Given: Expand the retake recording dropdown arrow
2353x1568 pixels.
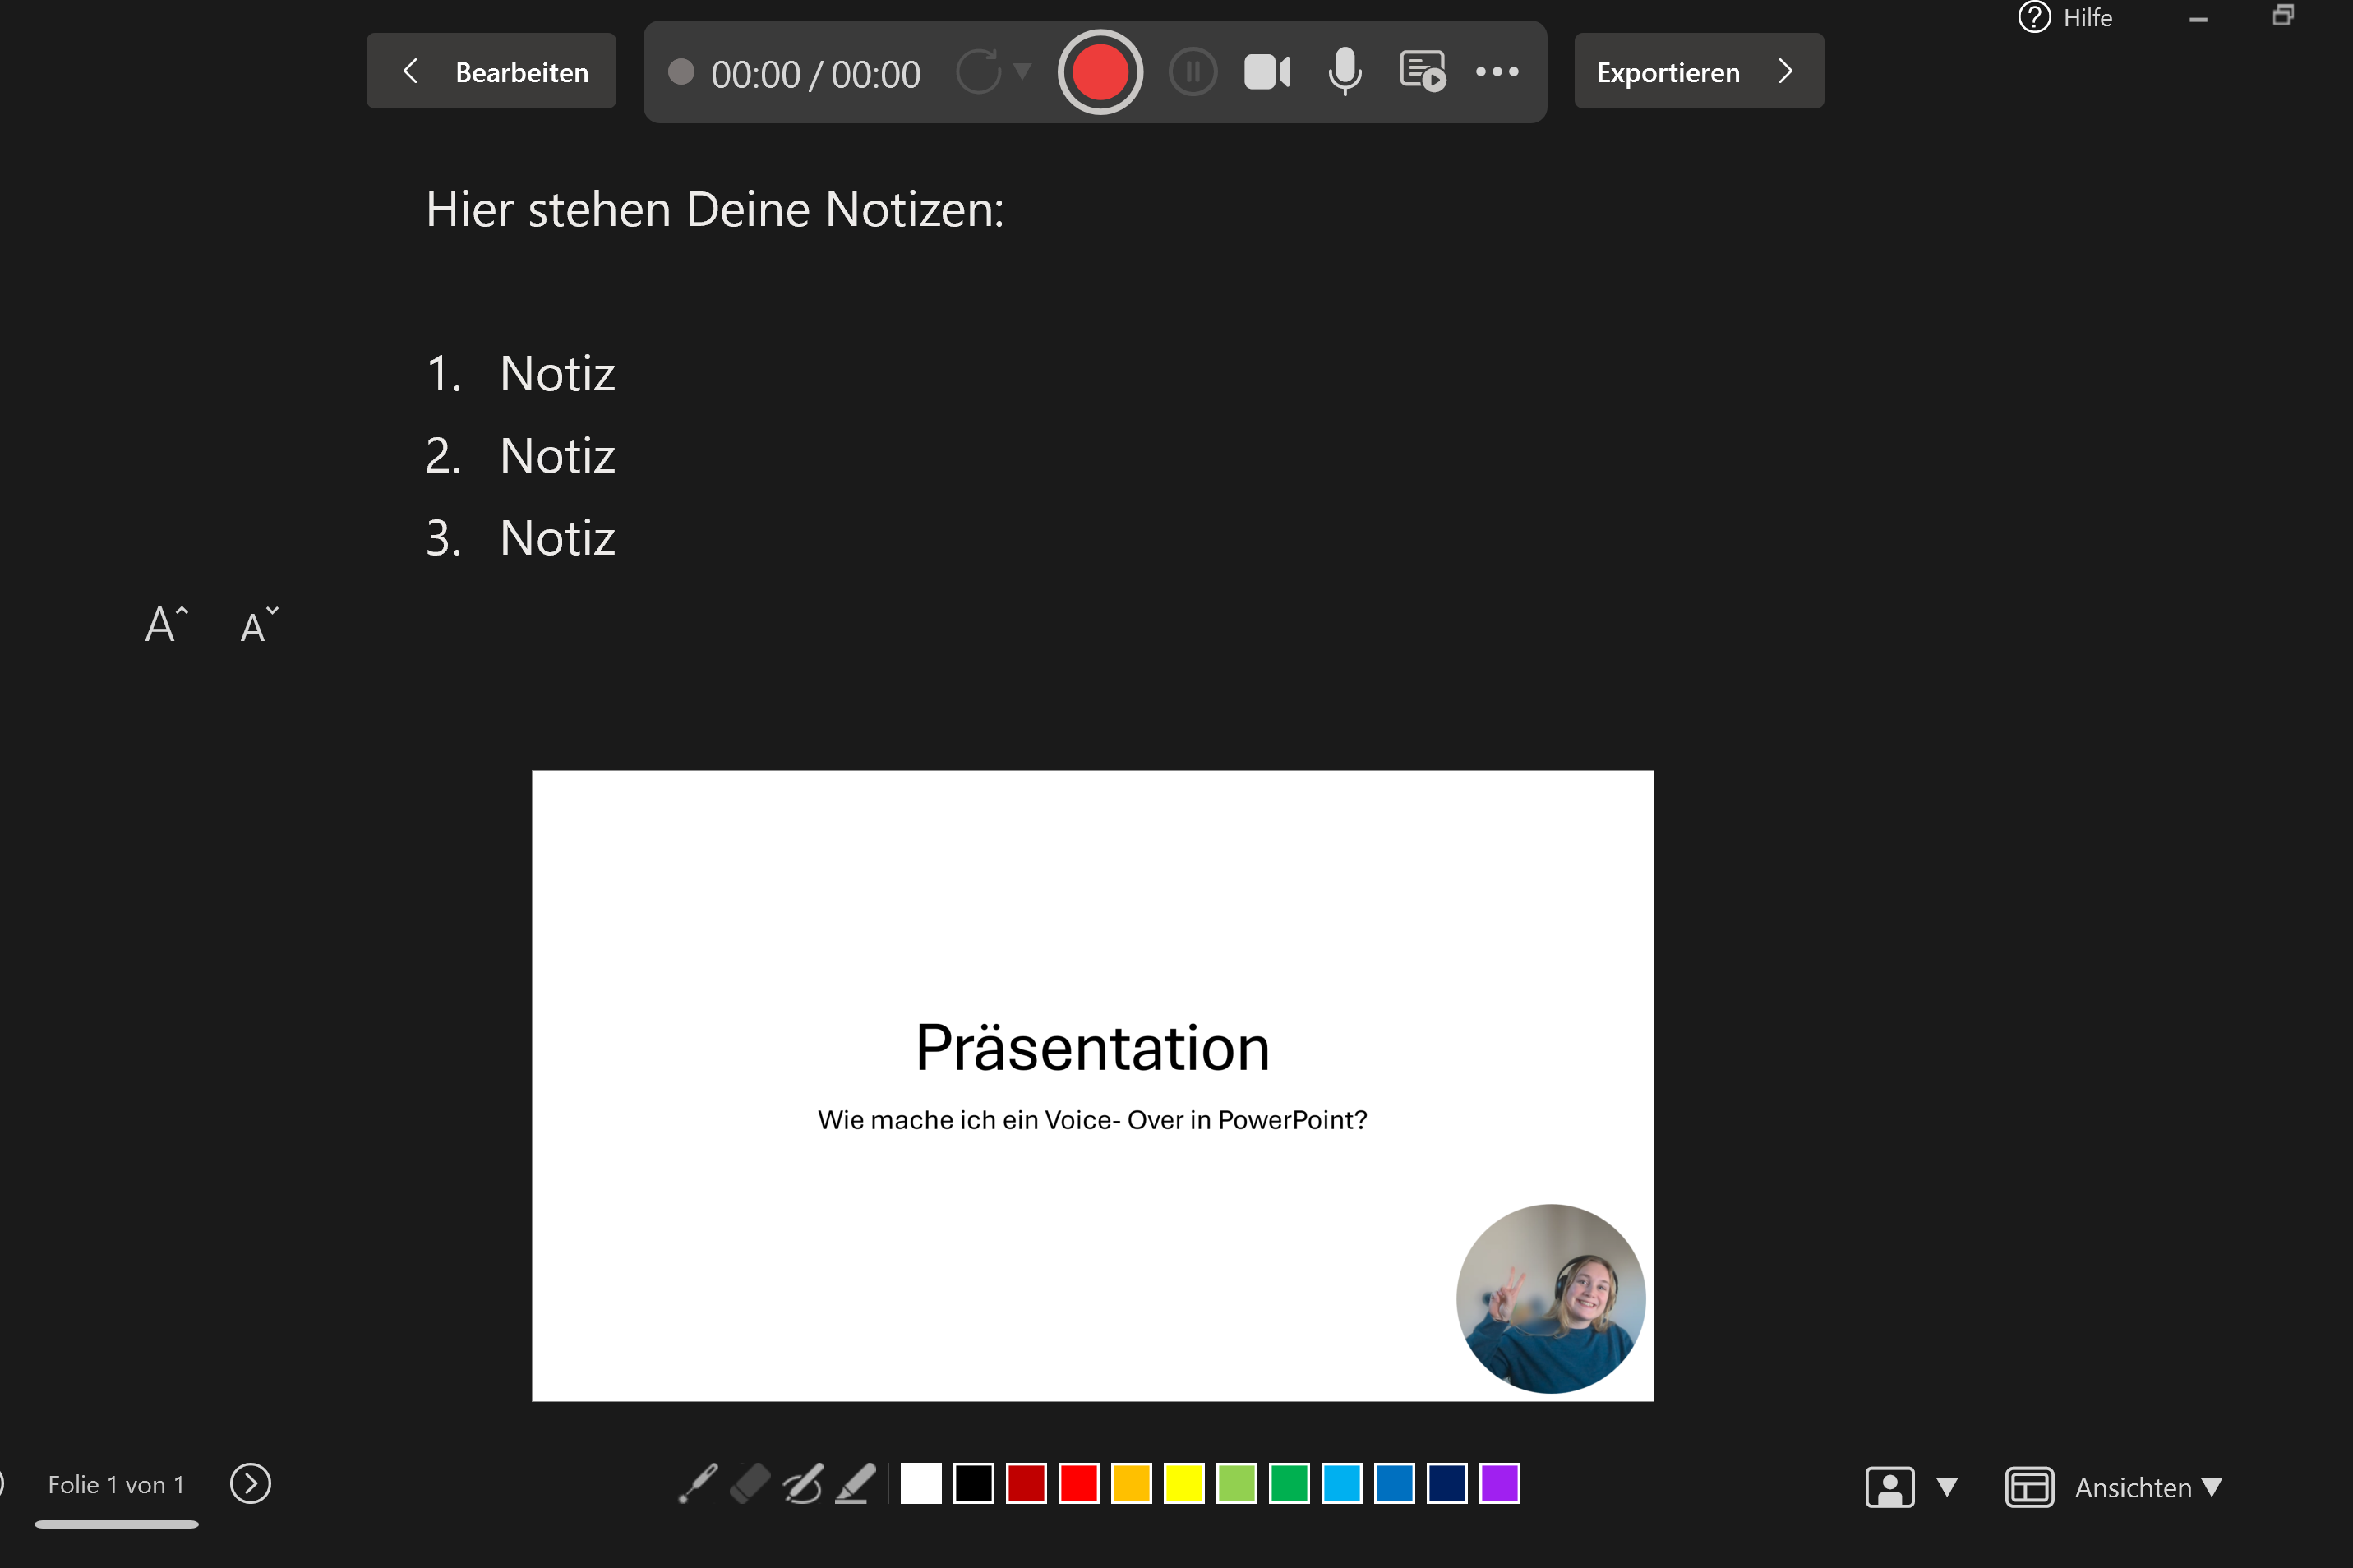Looking at the screenshot, I should click(1022, 71).
